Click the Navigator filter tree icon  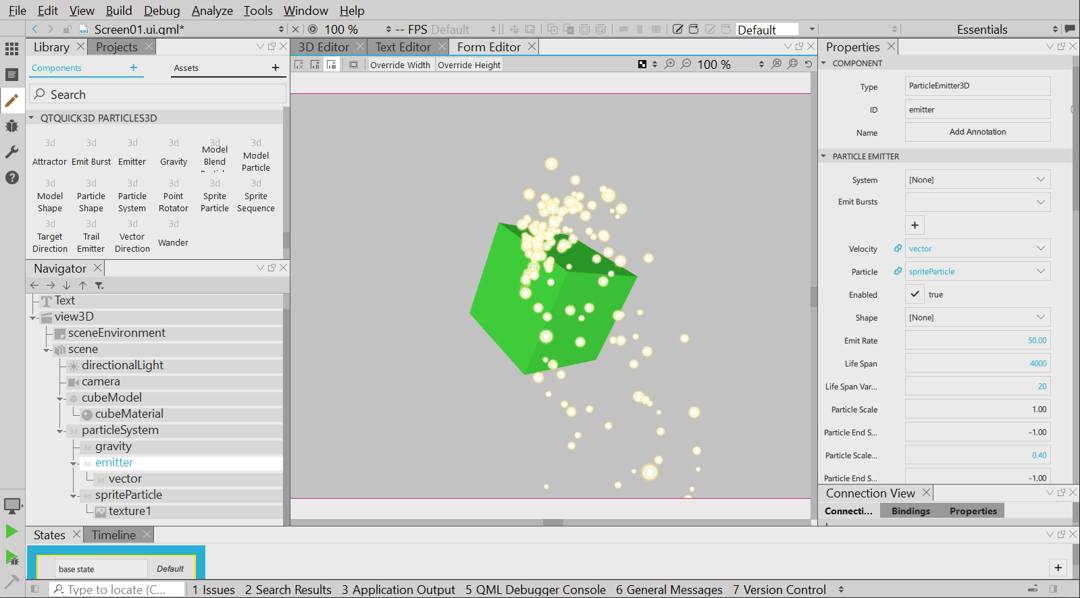coord(99,285)
